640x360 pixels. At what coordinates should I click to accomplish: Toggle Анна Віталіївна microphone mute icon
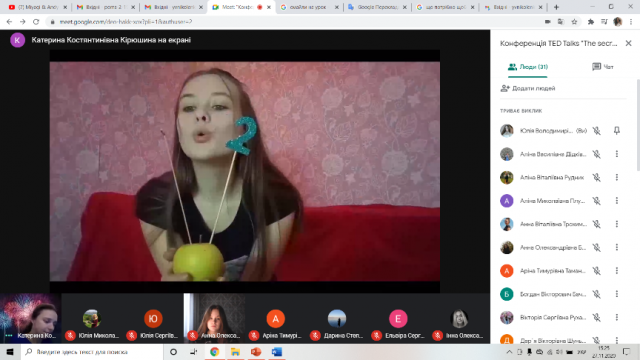click(x=597, y=224)
